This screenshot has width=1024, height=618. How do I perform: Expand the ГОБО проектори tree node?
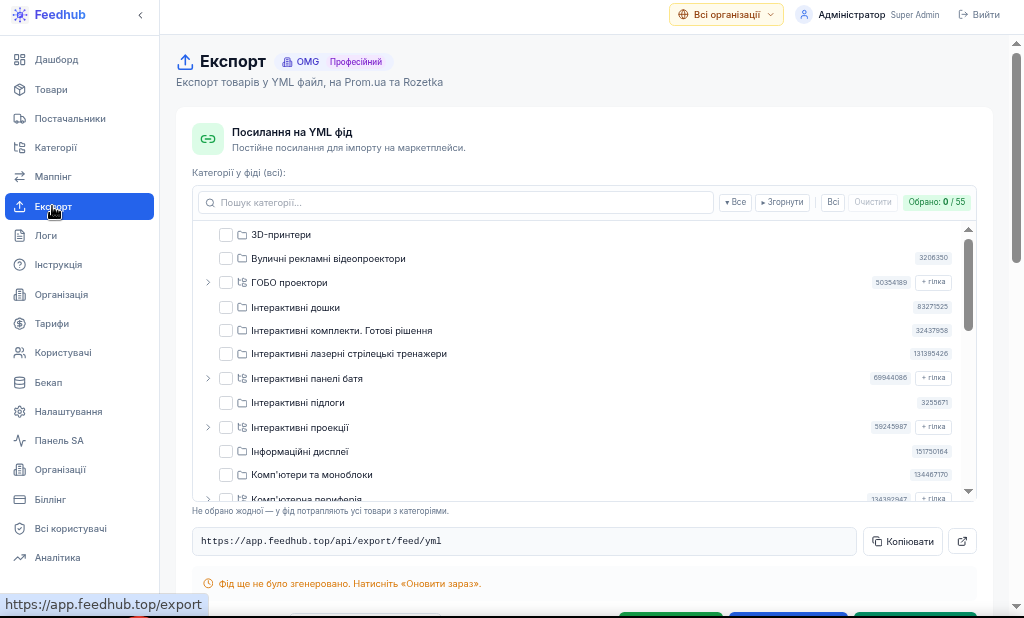pyautogui.click(x=208, y=283)
